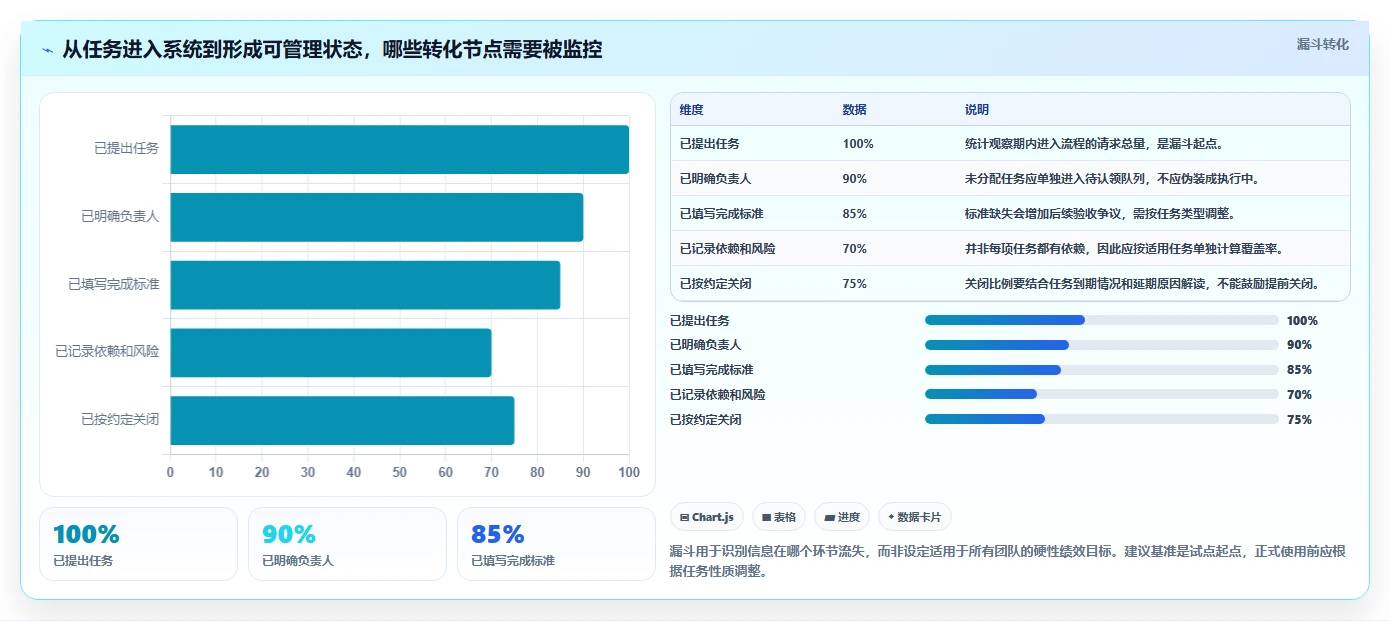Click the 0 tick on chart x-axis

pyautogui.click(x=170, y=472)
